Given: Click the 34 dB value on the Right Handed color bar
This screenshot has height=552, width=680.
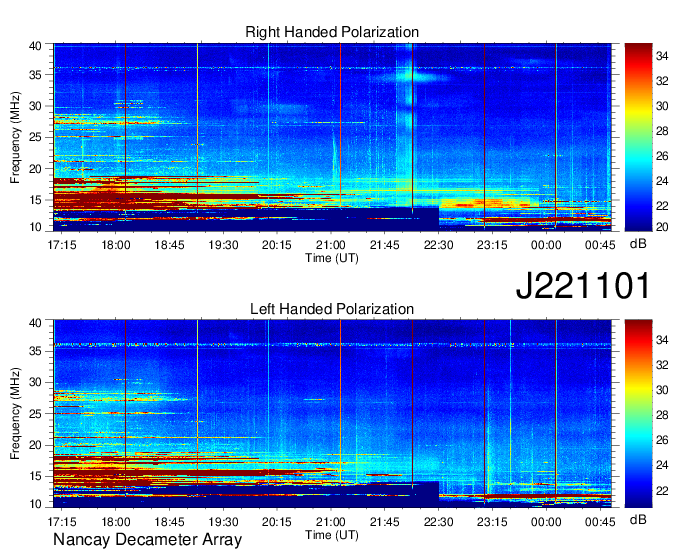Looking at the screenshot, I should click(x=662, y=56).
